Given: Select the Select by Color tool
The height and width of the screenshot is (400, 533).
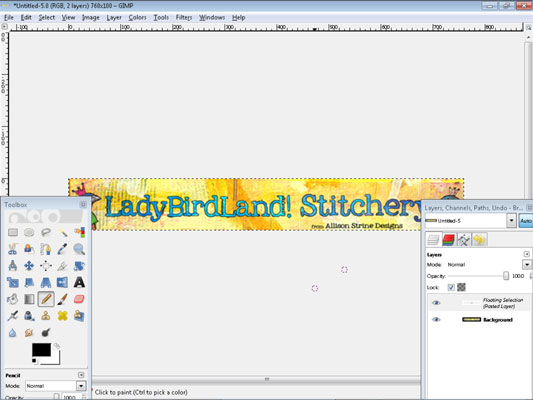Looking at the screenshot, I should pos(79,232).
